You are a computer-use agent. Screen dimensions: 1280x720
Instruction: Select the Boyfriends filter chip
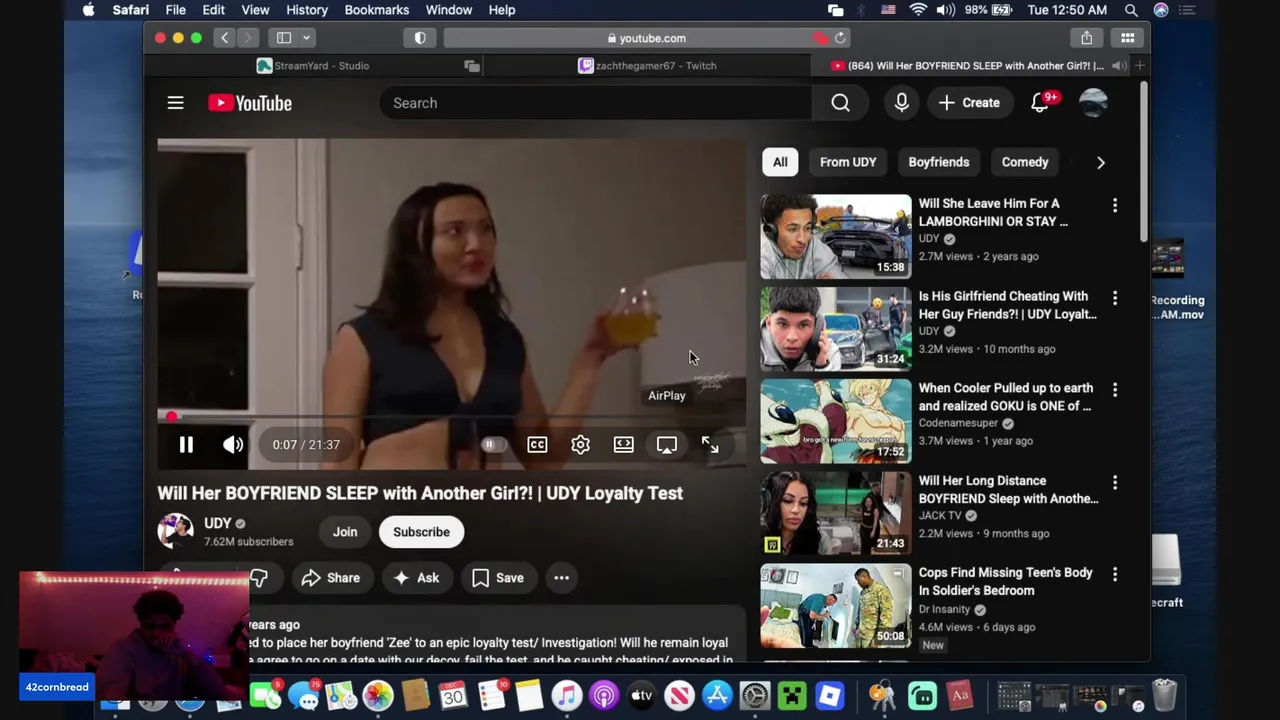tap(939, 162)
